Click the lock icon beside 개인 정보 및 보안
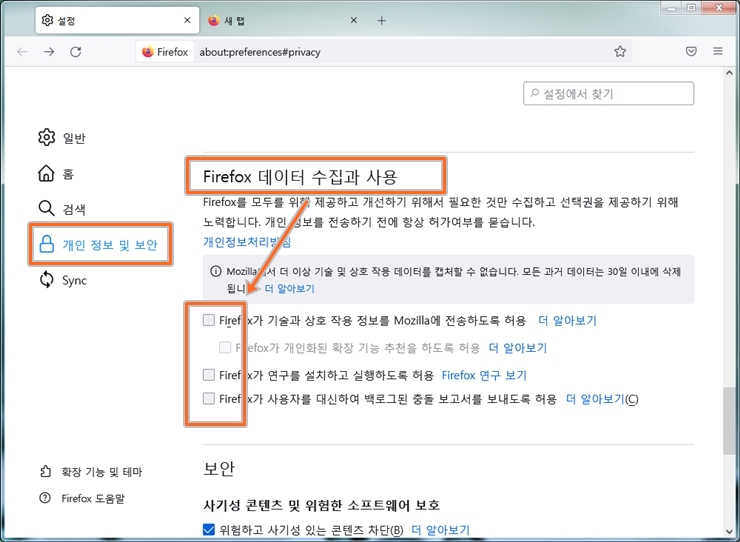This screenshot has width=740, height=542. point(46,244)
